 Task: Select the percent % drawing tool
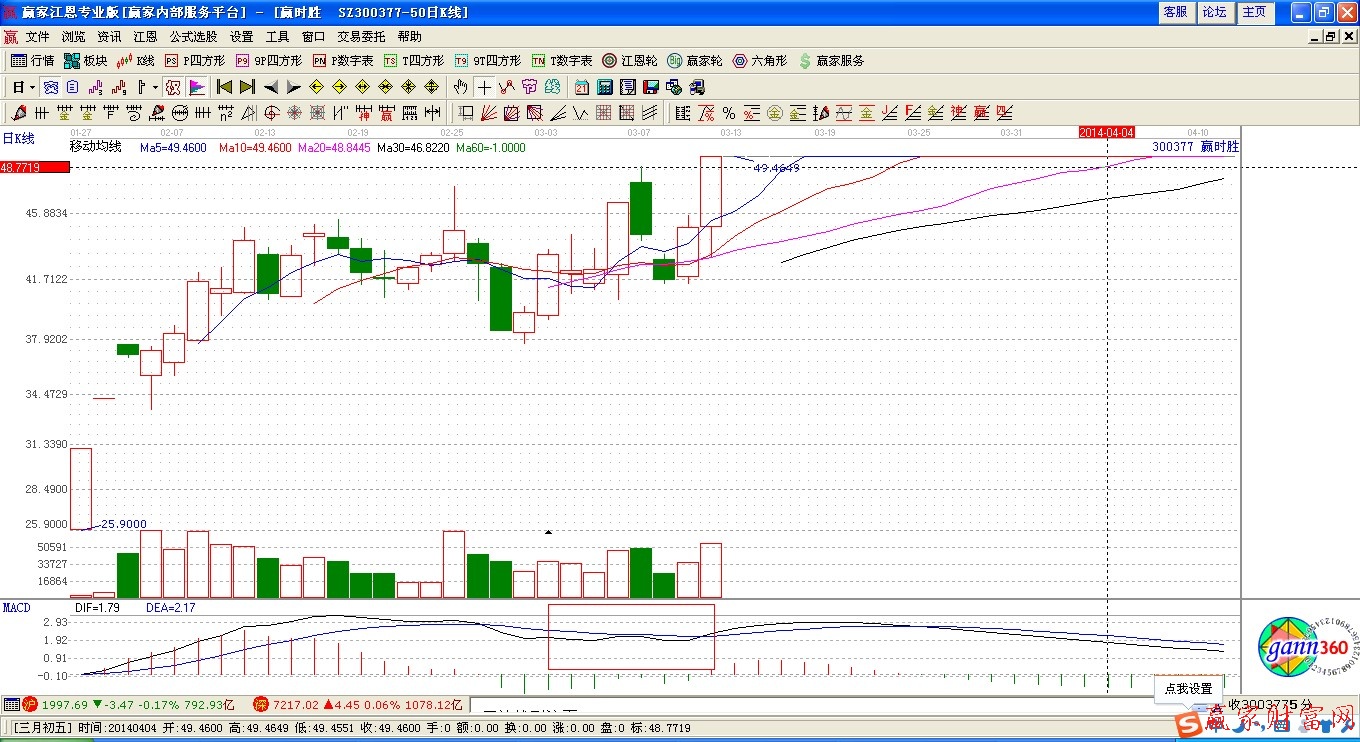point(729,113)
